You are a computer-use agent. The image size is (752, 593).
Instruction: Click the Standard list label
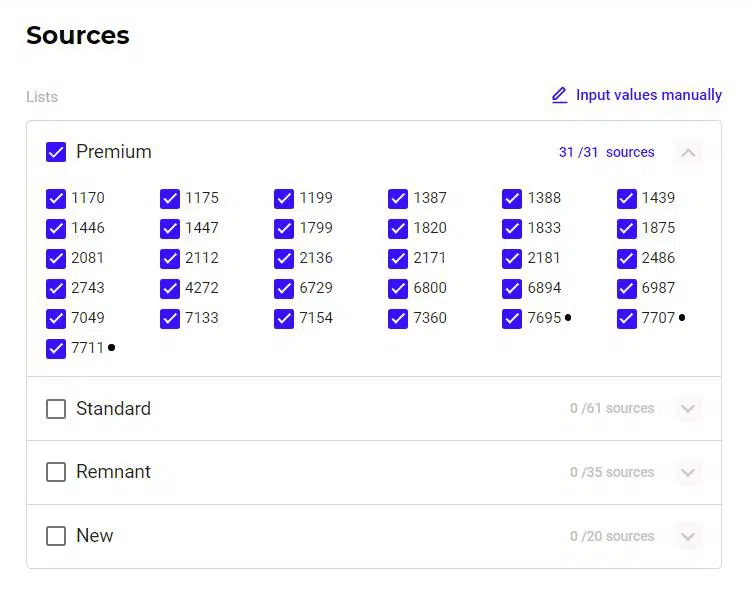(113, 409)
